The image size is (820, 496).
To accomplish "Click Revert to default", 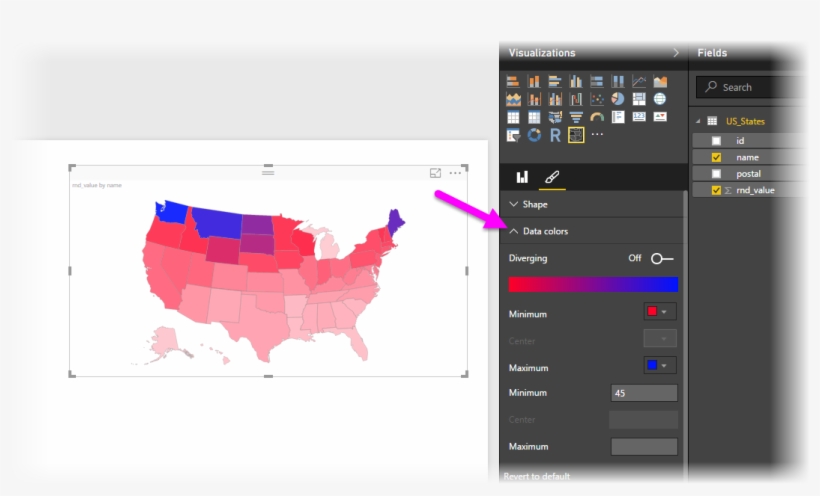I will click(x=537, y=477).
